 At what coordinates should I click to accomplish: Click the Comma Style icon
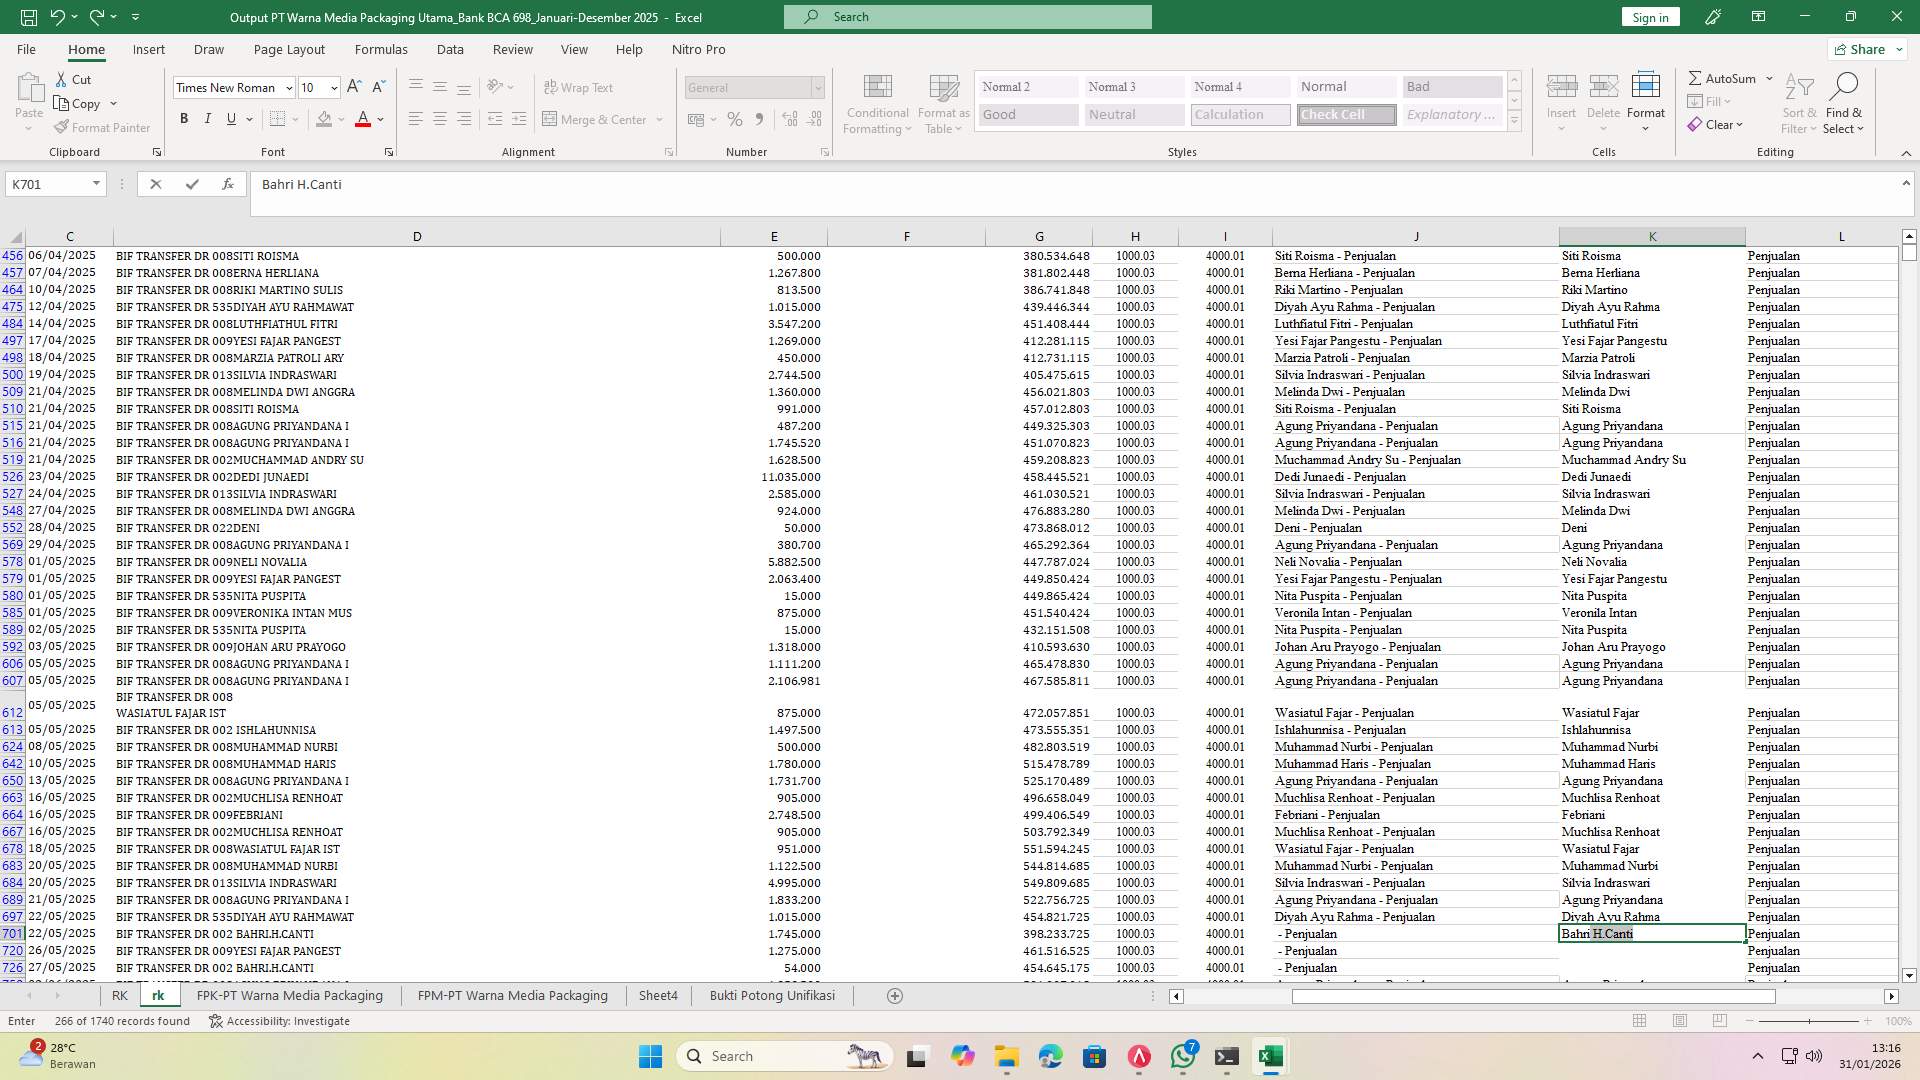click(759, 119)
